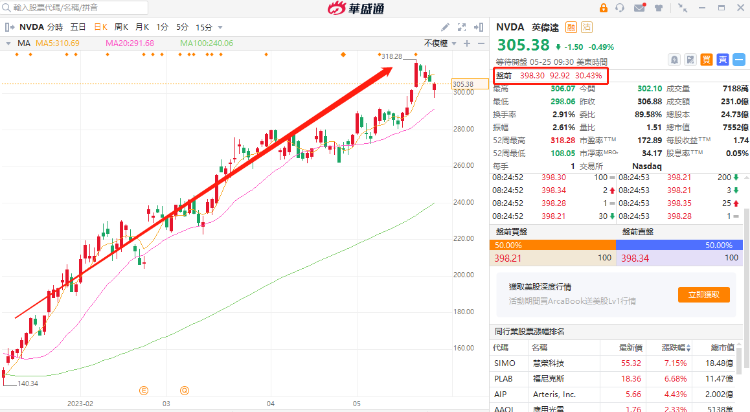Click the large orange diamond event marker
Viewport: 750px width, 412px height.
coord(343,55)
